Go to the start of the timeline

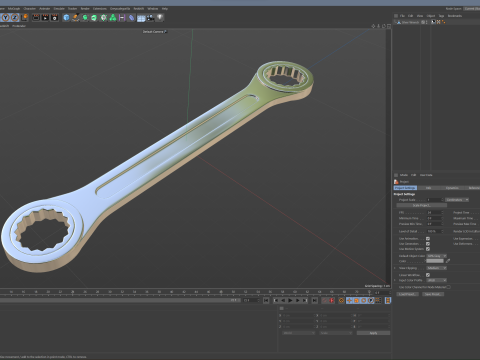click(x=266, y=301)
